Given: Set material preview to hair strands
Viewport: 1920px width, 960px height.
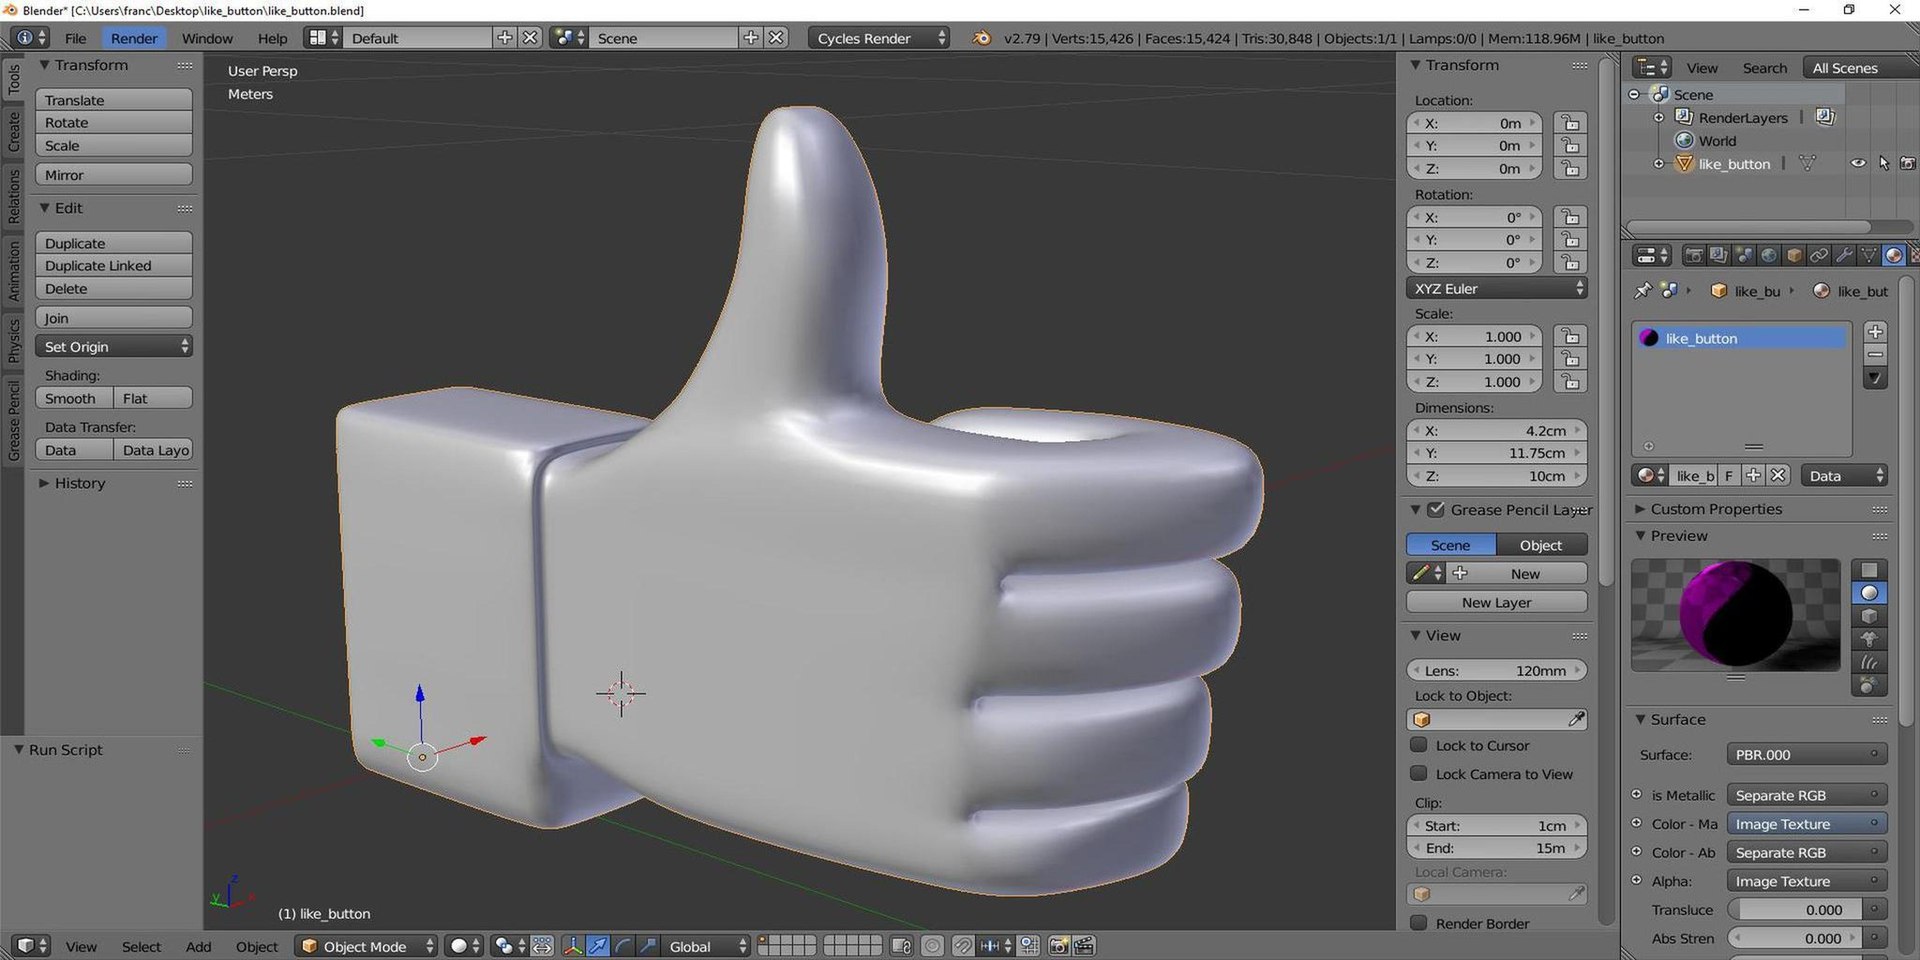Looking at the screenshot, I should click(1869, 662).
